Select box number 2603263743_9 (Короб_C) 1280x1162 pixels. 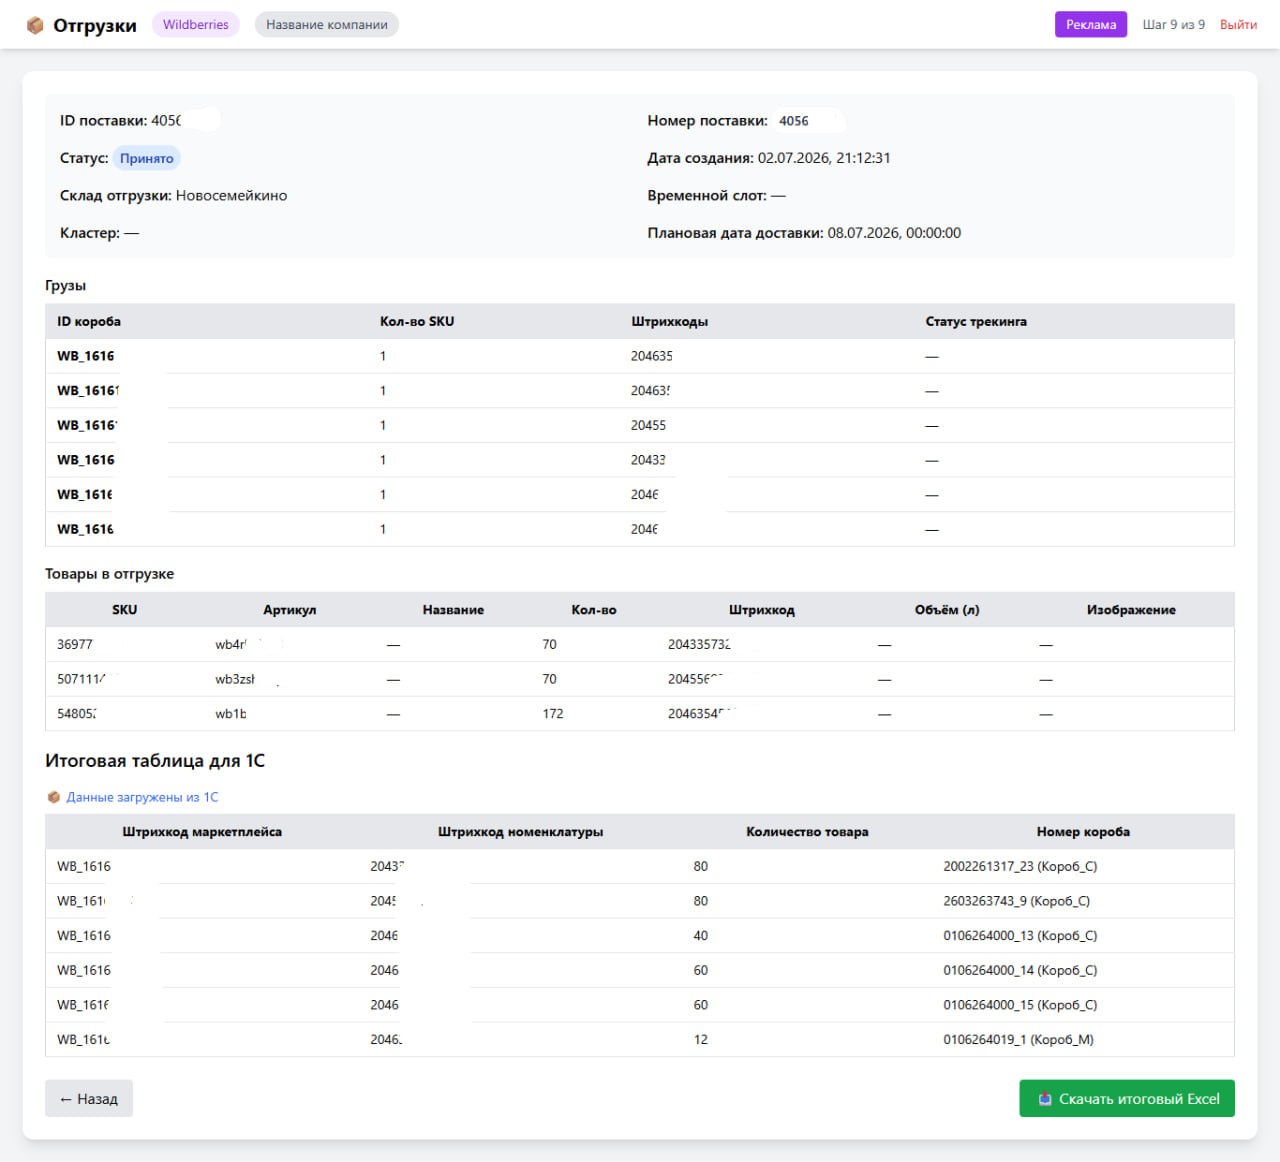1016,901
